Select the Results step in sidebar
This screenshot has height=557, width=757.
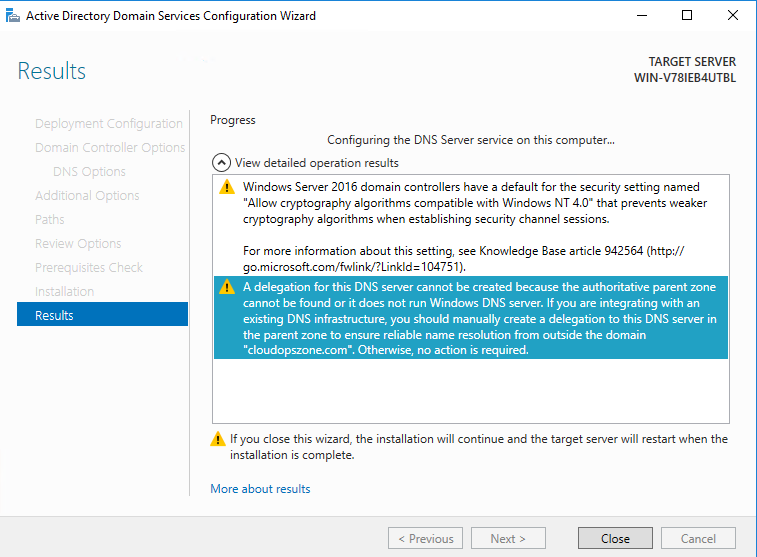coord(102,314)
